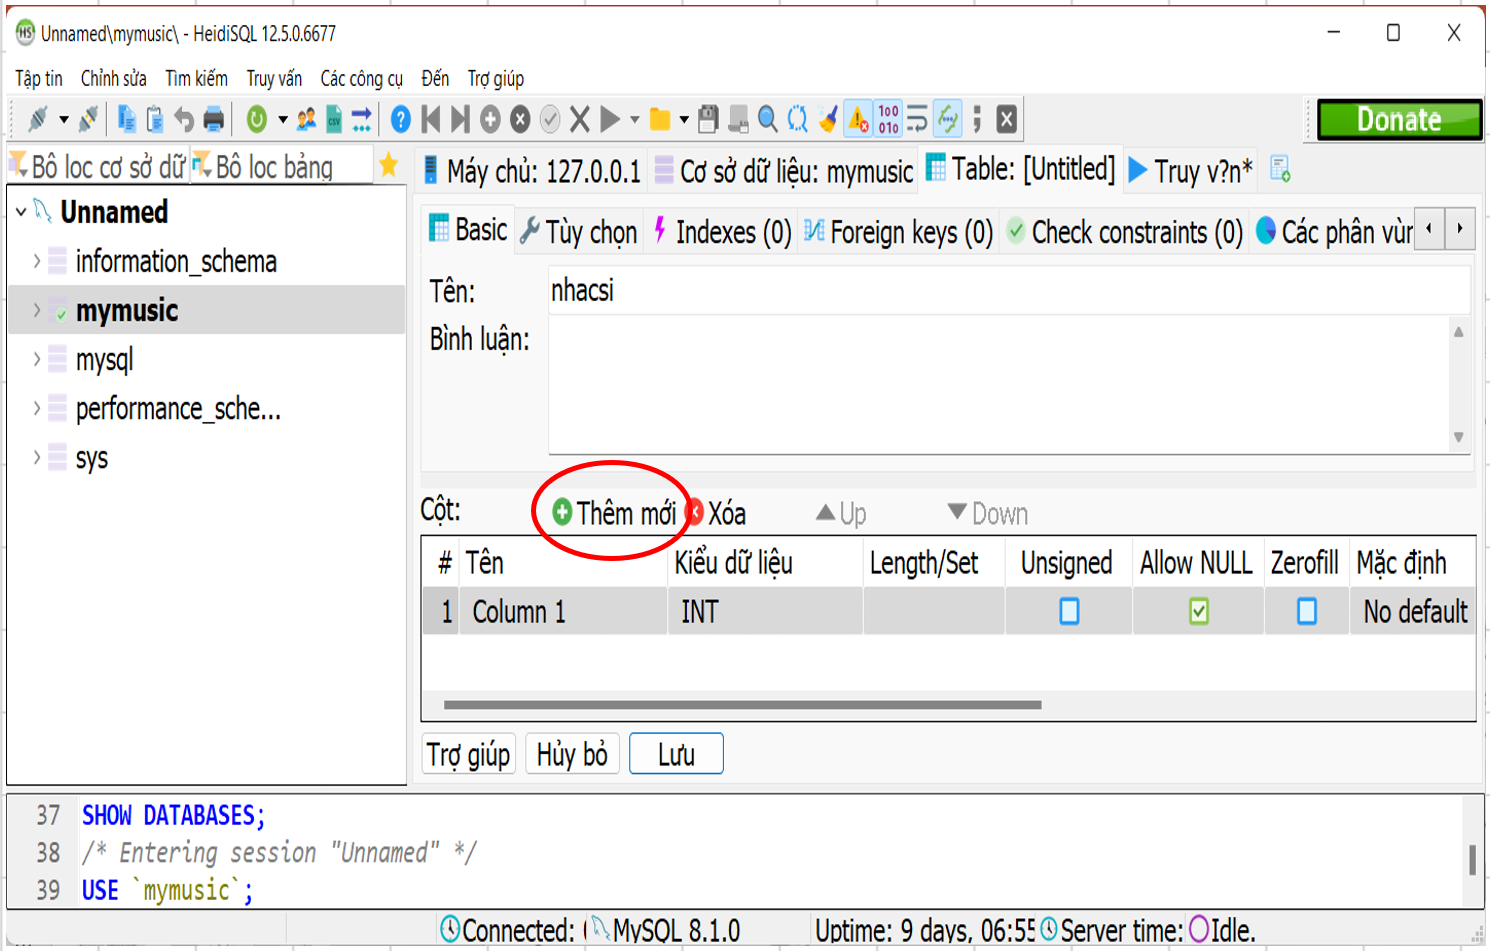
Task: Collapse the Unnamed session tree node
Action: click(21, 212)
